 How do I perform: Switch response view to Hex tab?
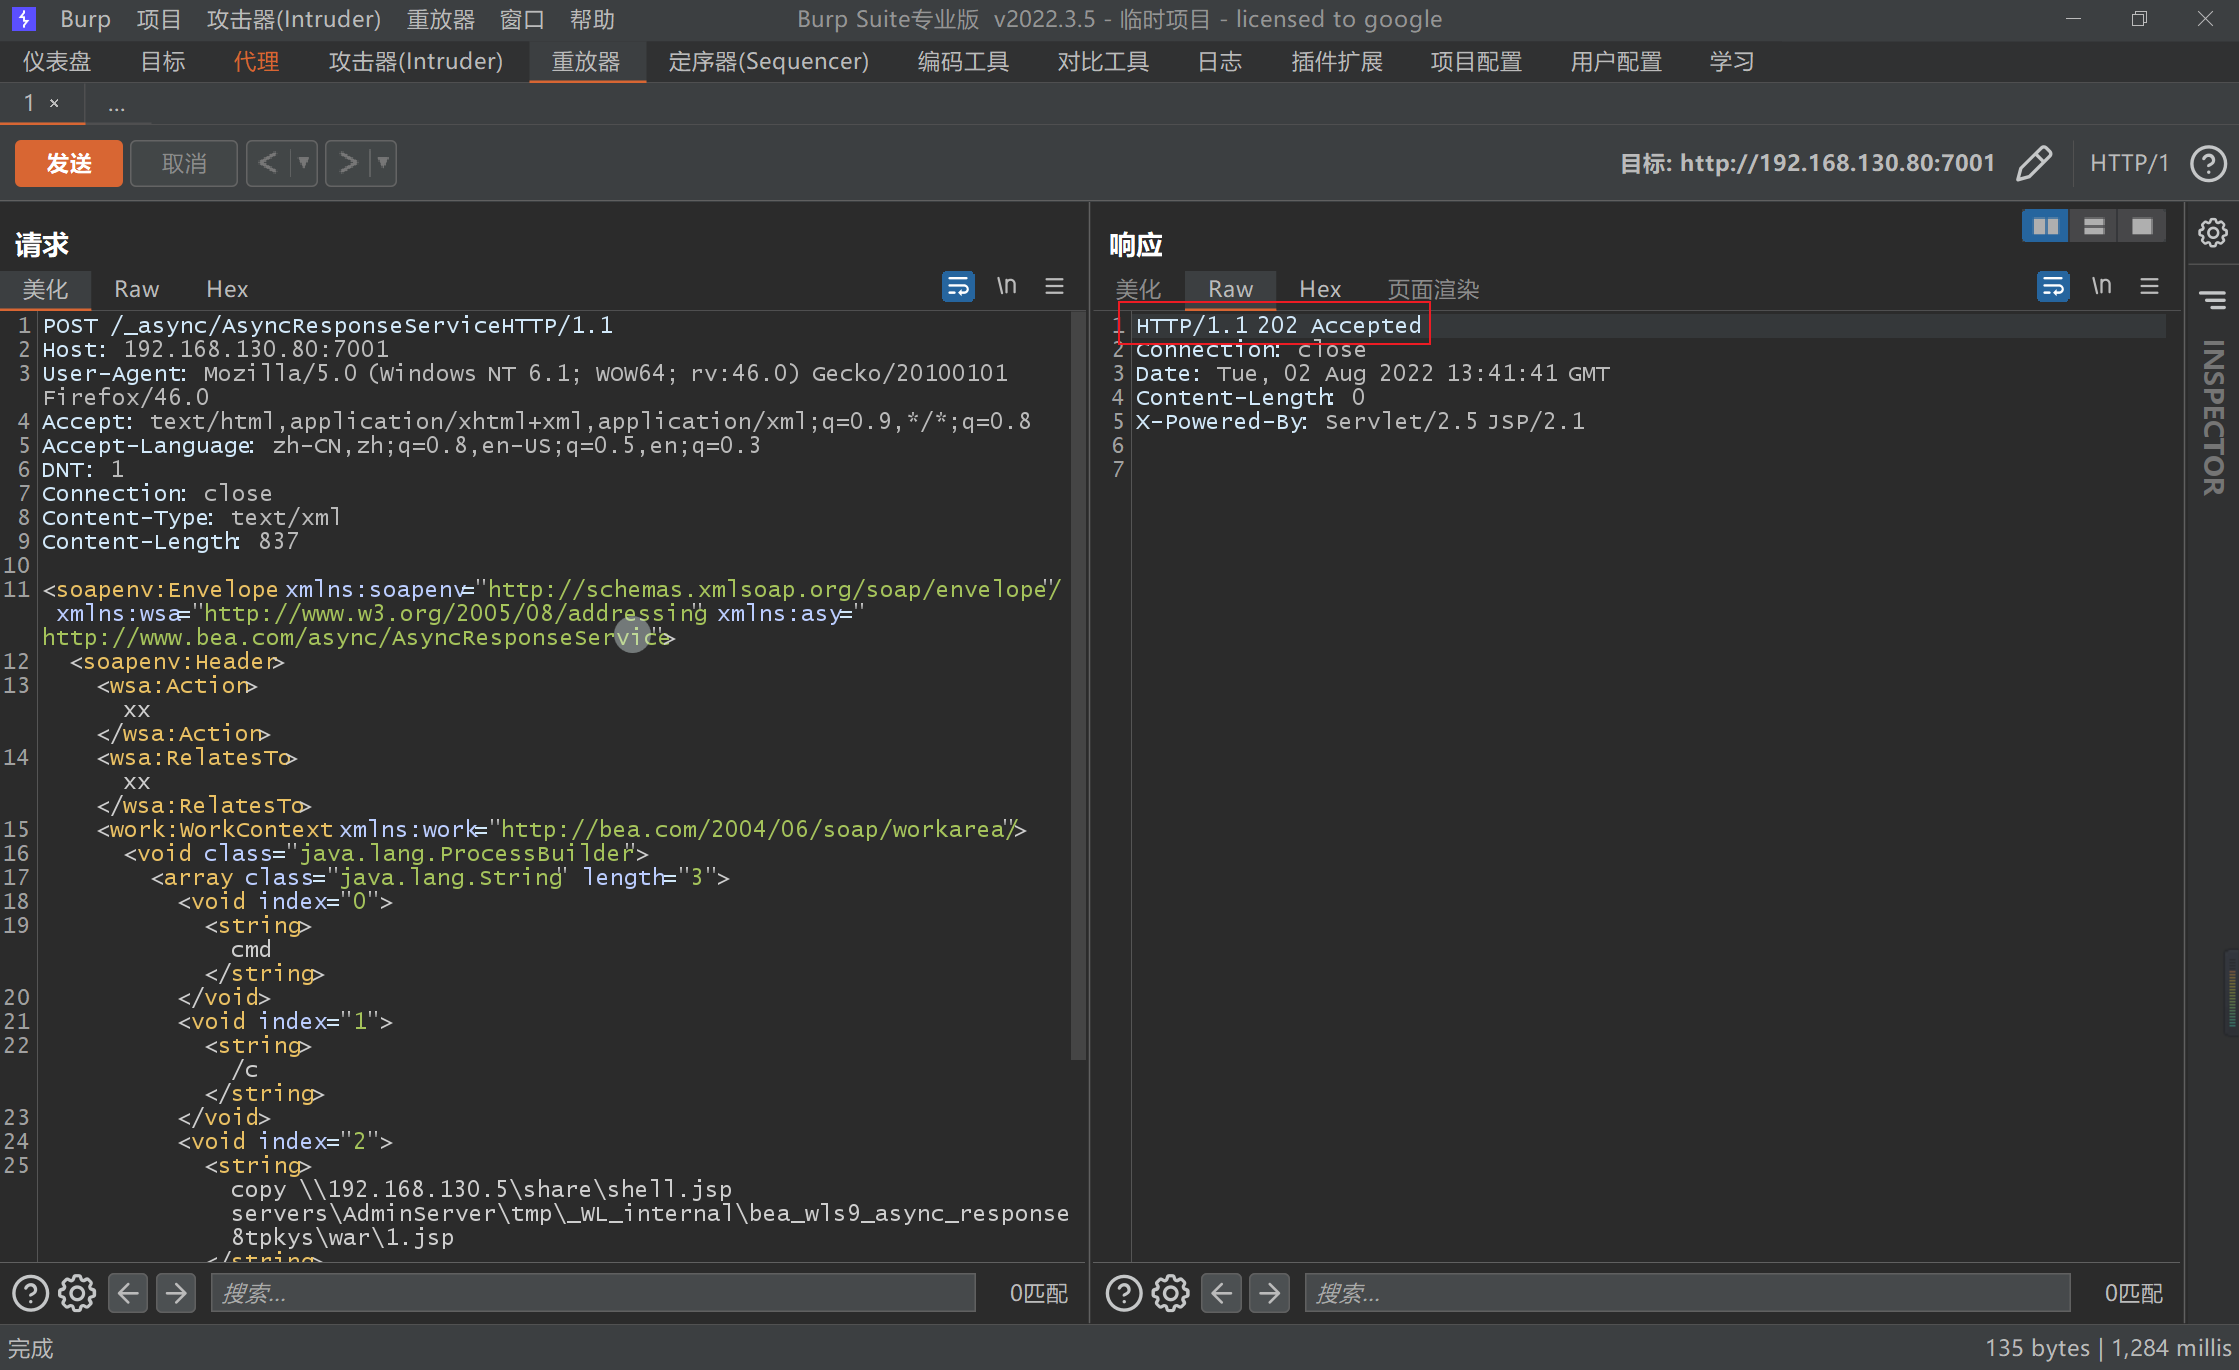1320,289
